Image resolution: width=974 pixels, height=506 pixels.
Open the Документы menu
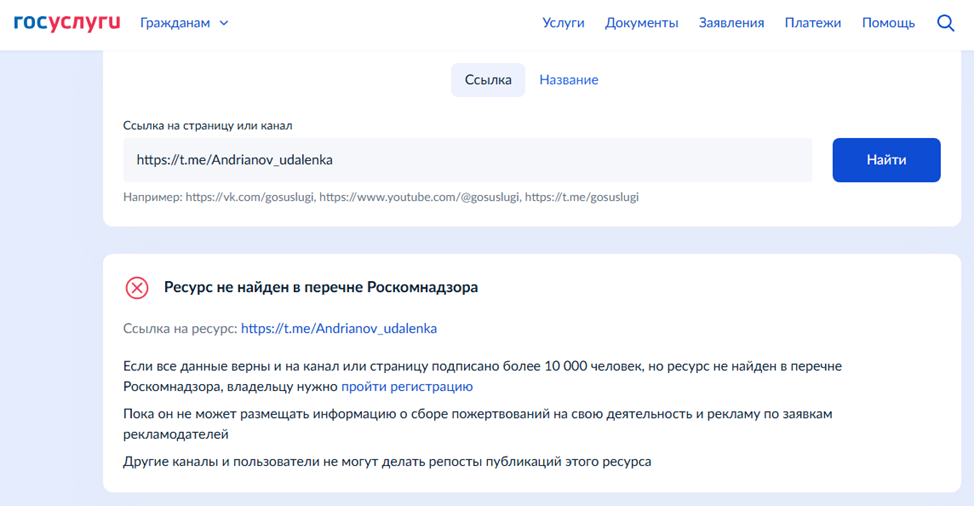click(642, 23)
